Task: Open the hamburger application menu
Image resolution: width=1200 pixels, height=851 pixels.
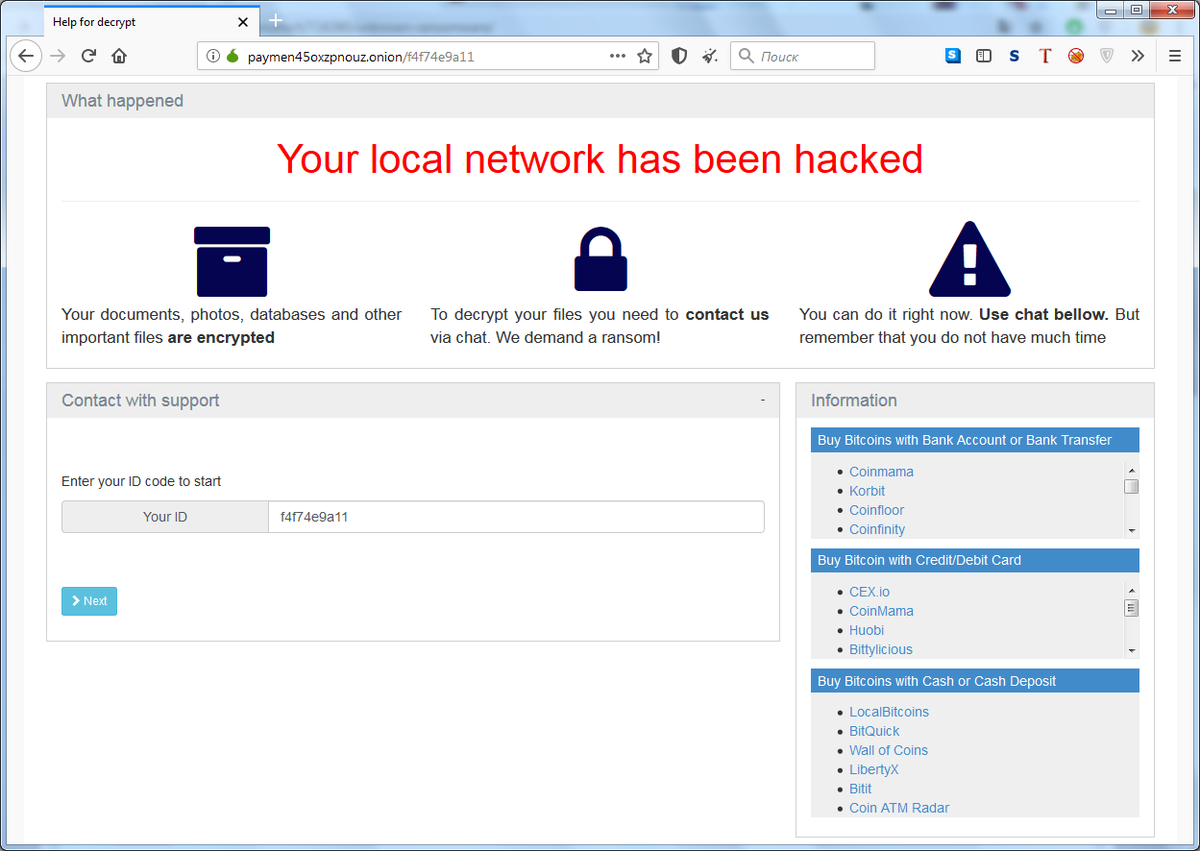Action: [x=1175, y=56]
